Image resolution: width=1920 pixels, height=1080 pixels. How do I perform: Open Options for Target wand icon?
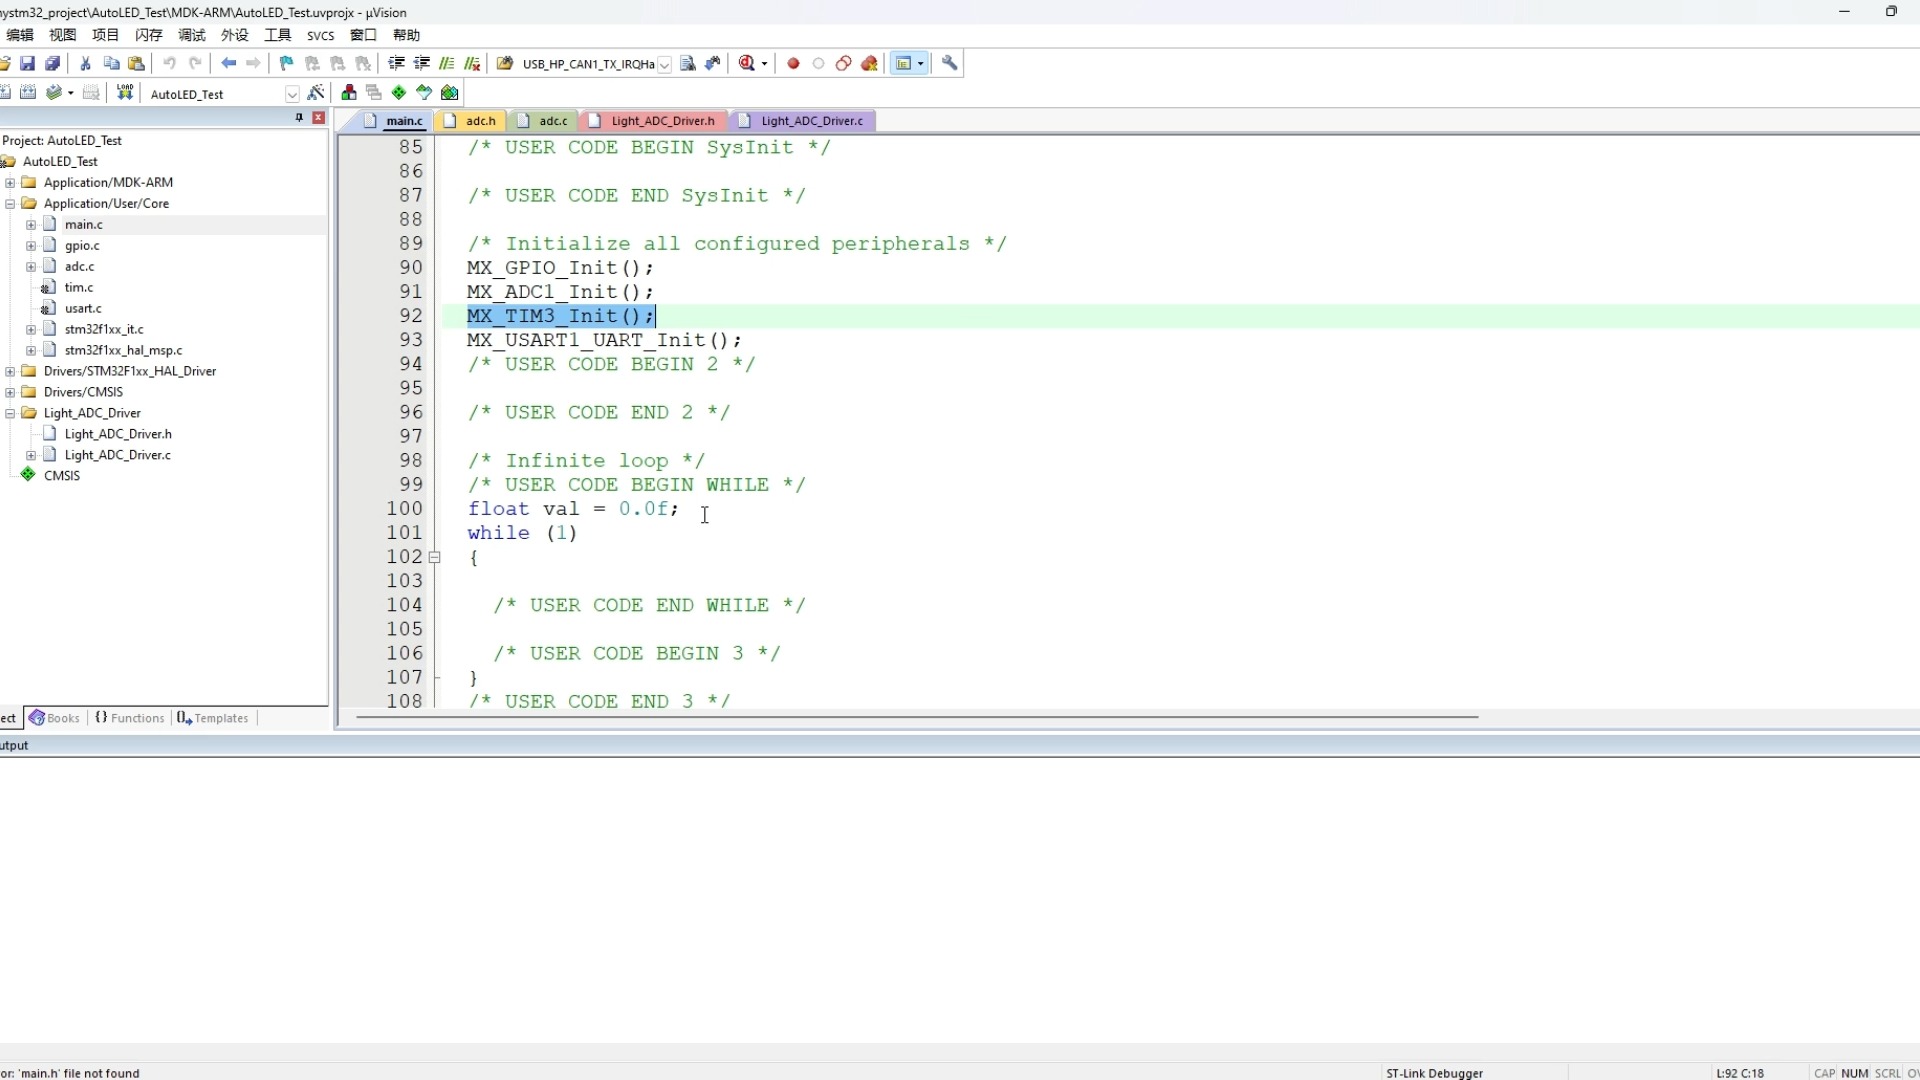(316, 93)
